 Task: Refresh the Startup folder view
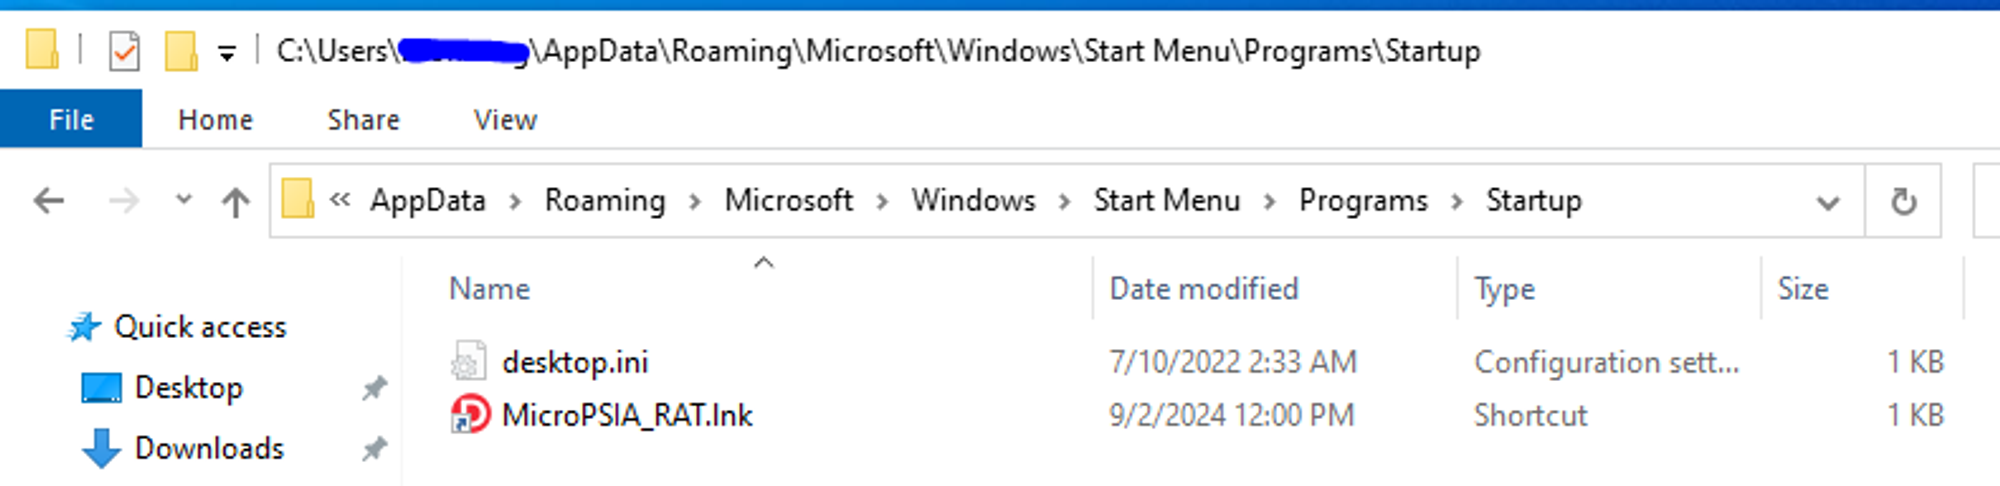(x=1903, y=201)
